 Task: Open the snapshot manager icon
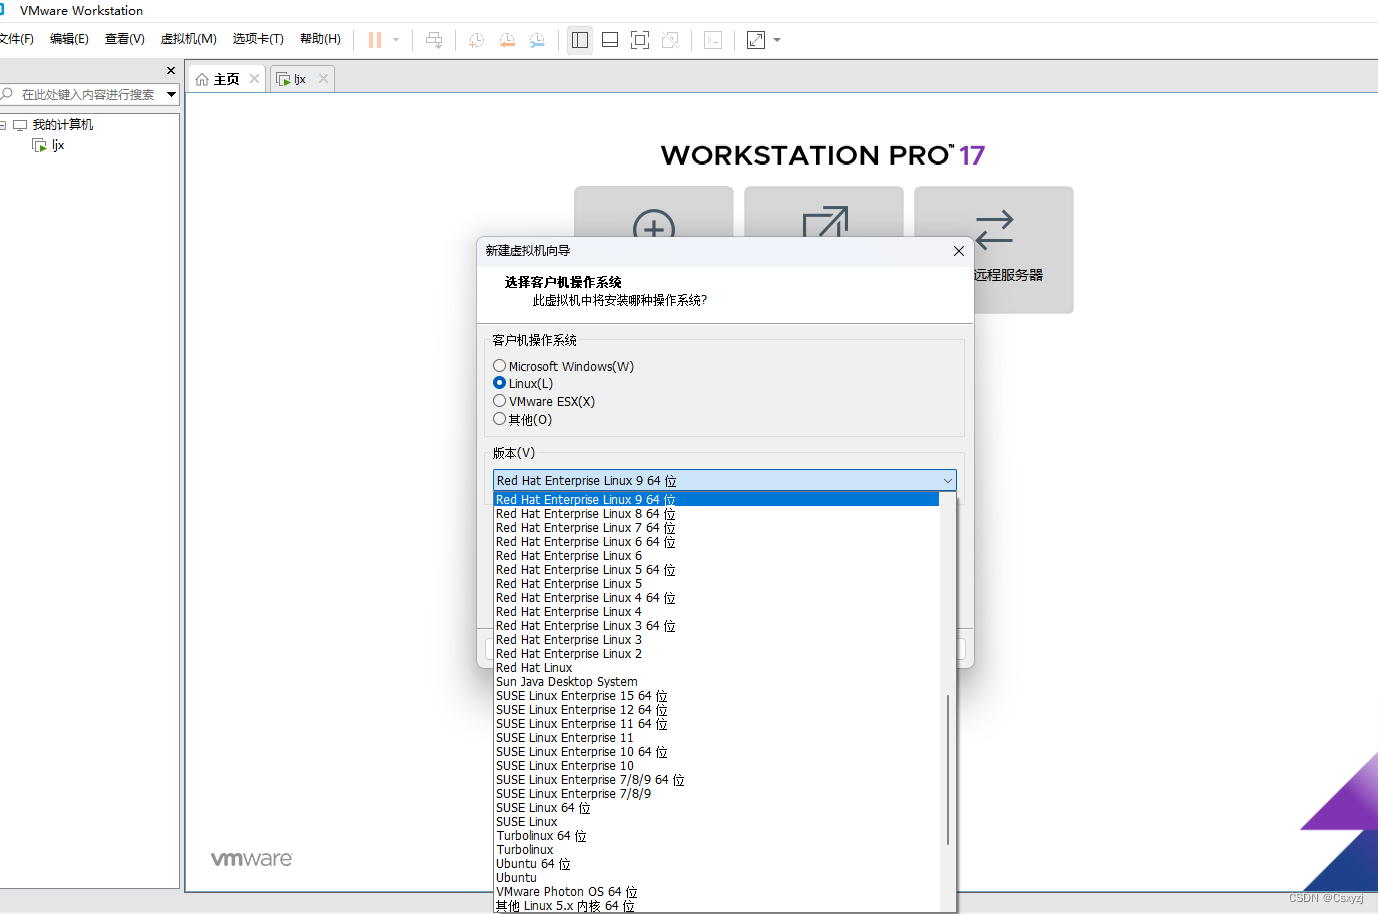click(x=537, y=40)
